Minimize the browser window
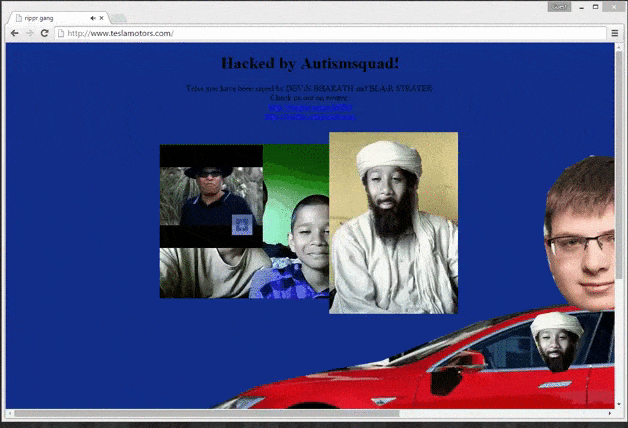This screenshot has height=428, width=628. coord(582,7)
